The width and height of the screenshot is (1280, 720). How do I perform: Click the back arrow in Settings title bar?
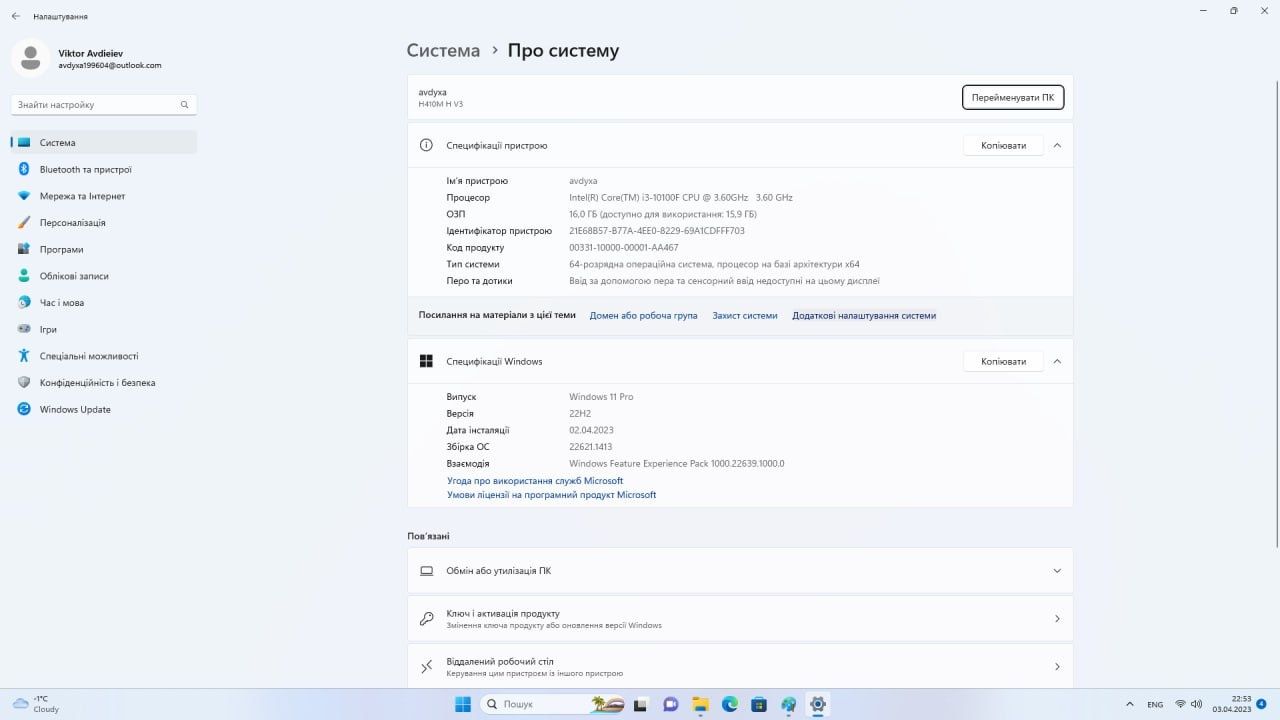15,16
